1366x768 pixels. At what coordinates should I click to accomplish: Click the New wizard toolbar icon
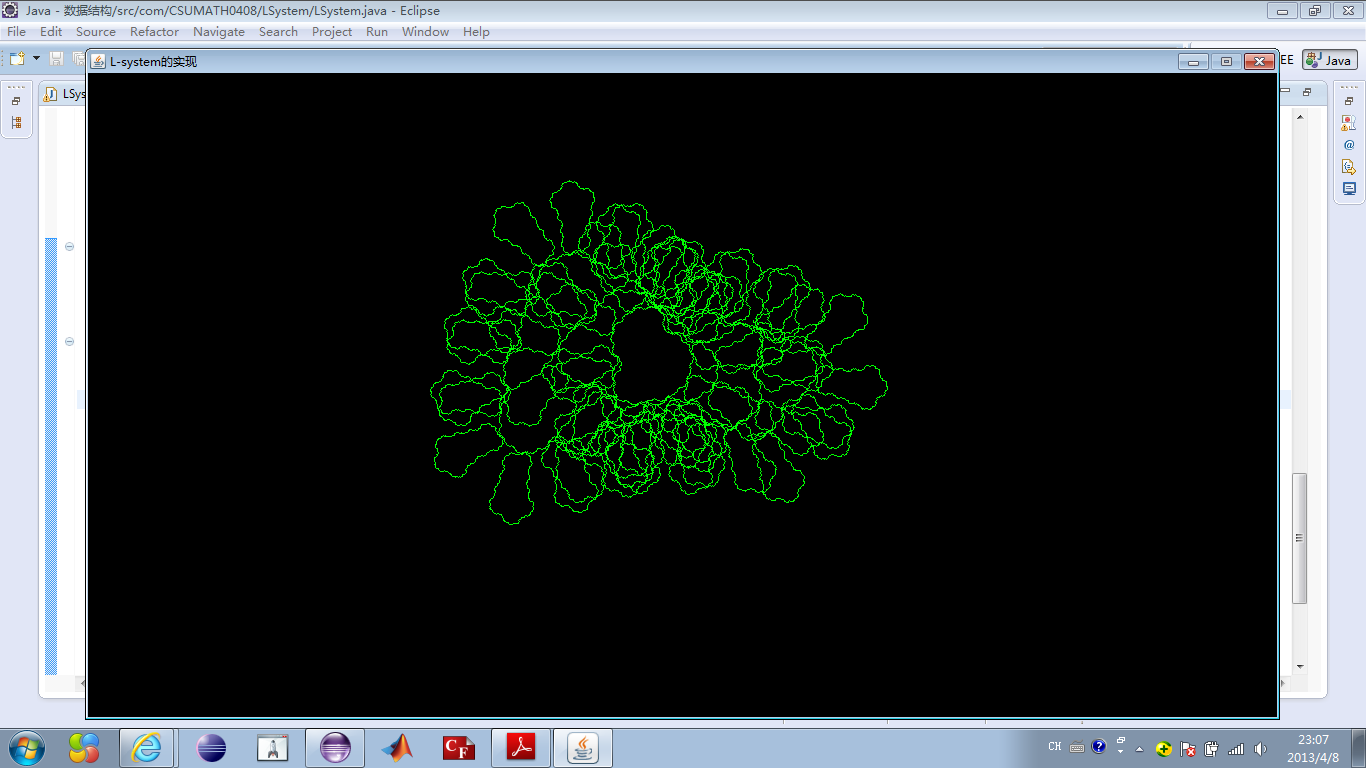[17, 59]
